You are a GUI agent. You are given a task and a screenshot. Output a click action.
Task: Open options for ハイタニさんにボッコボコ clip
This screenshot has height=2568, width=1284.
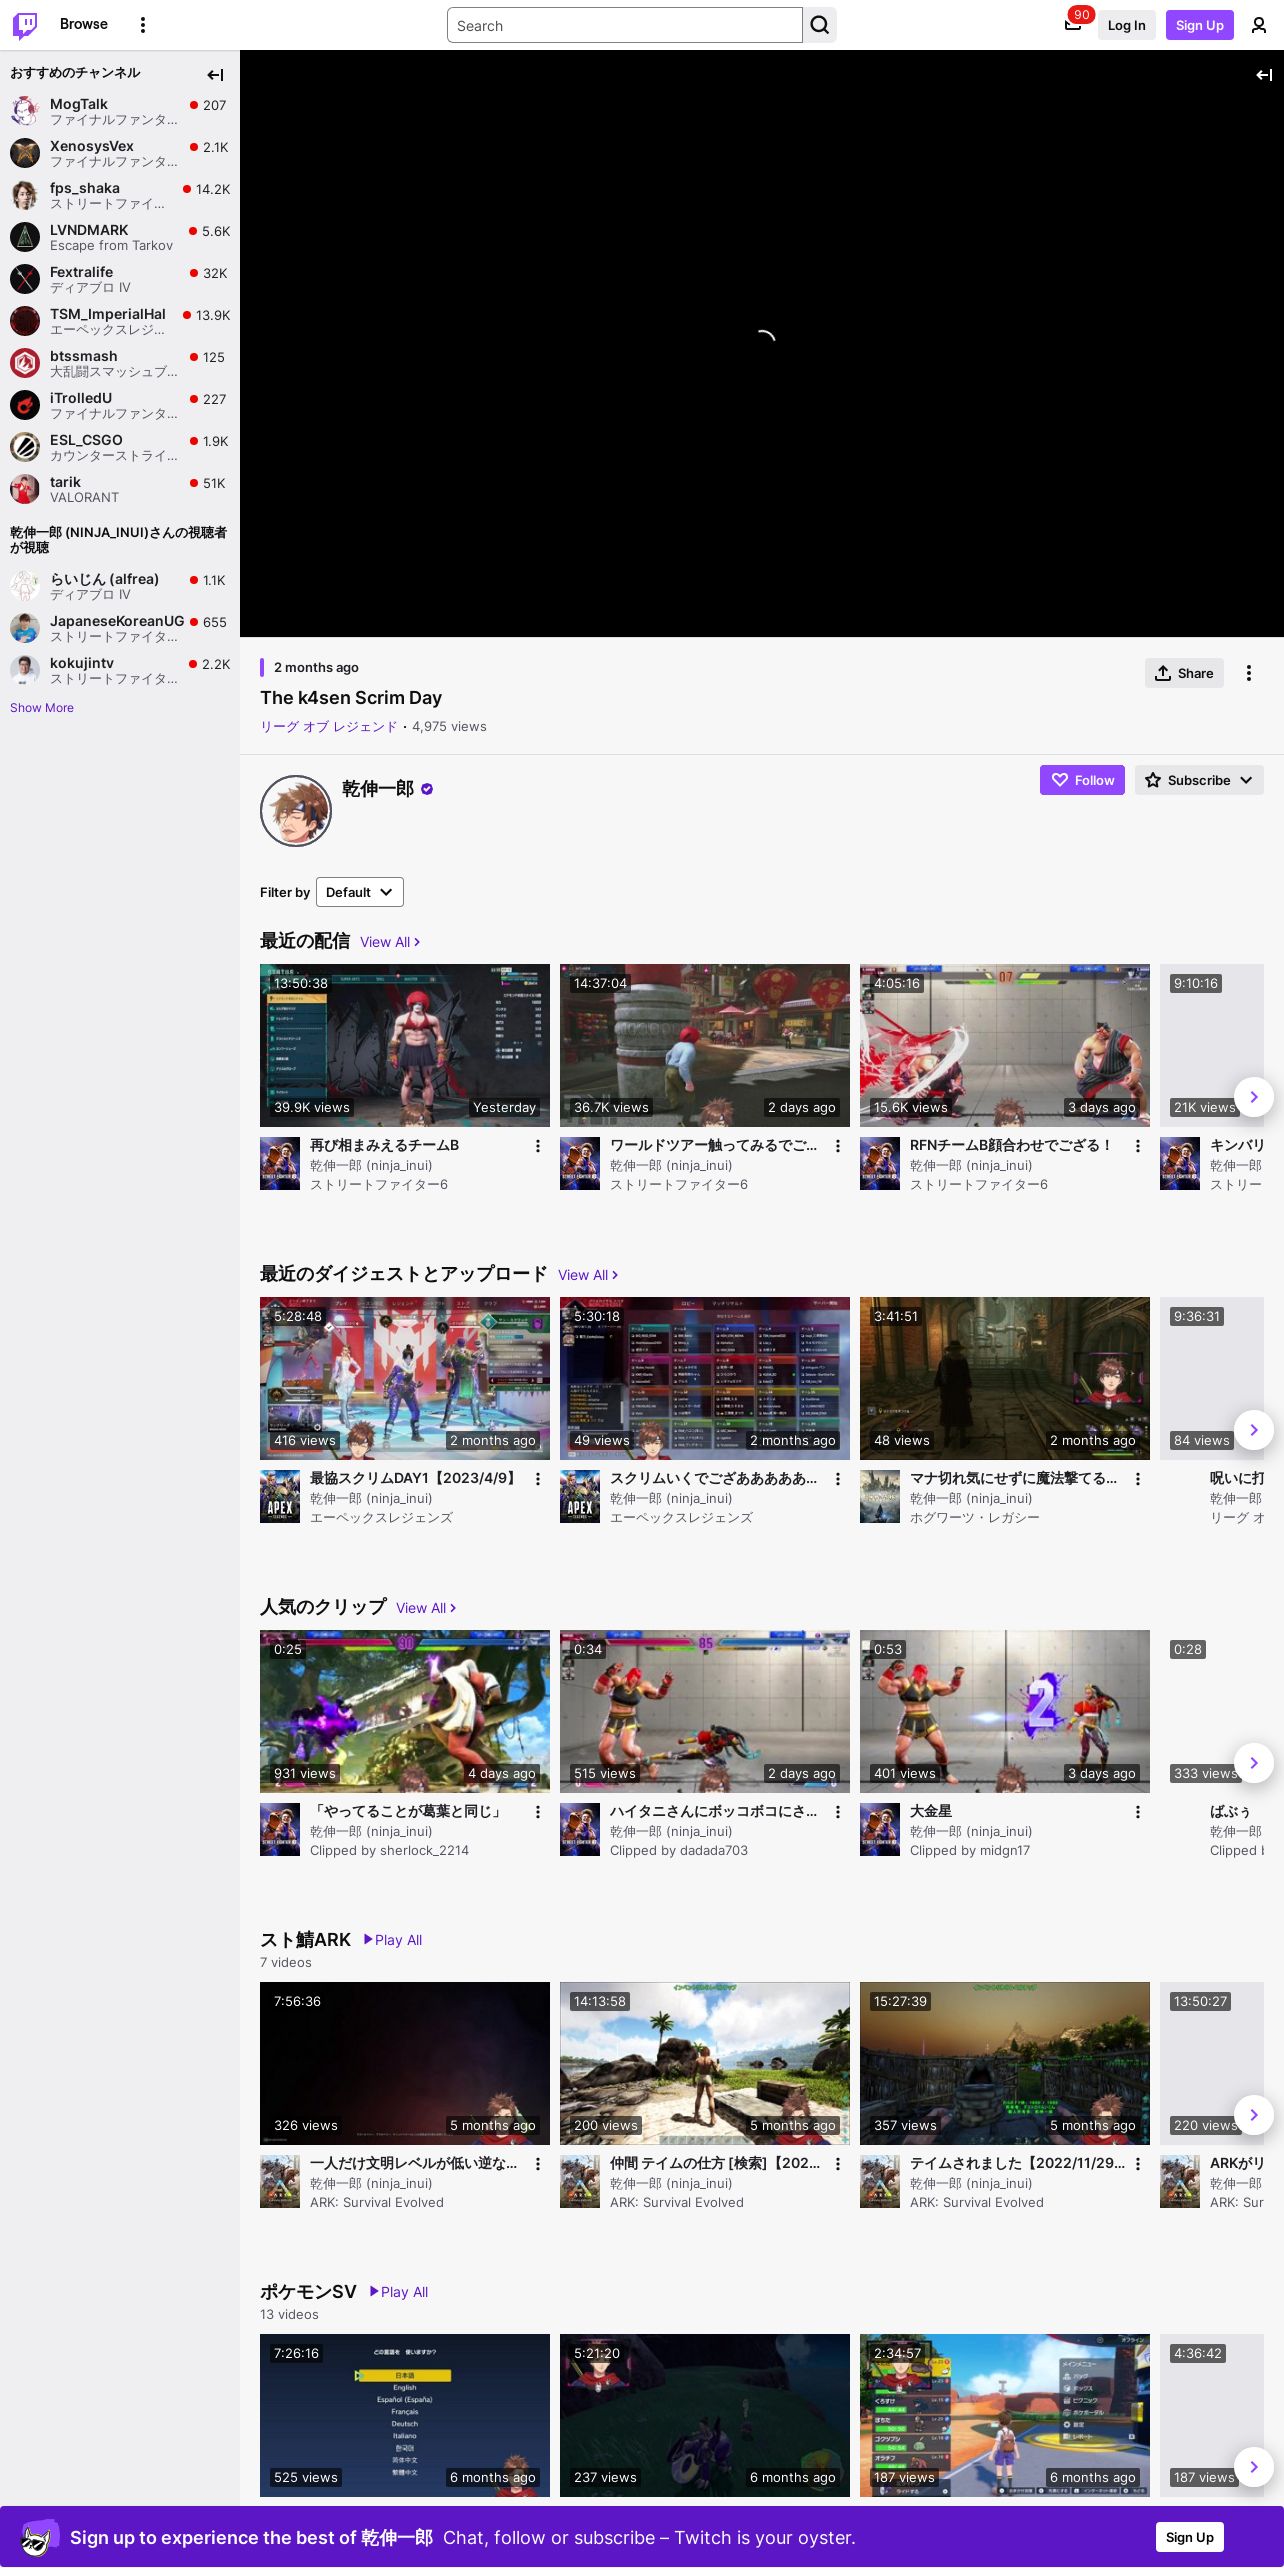pyautogui.click(x=838, y=1812)
